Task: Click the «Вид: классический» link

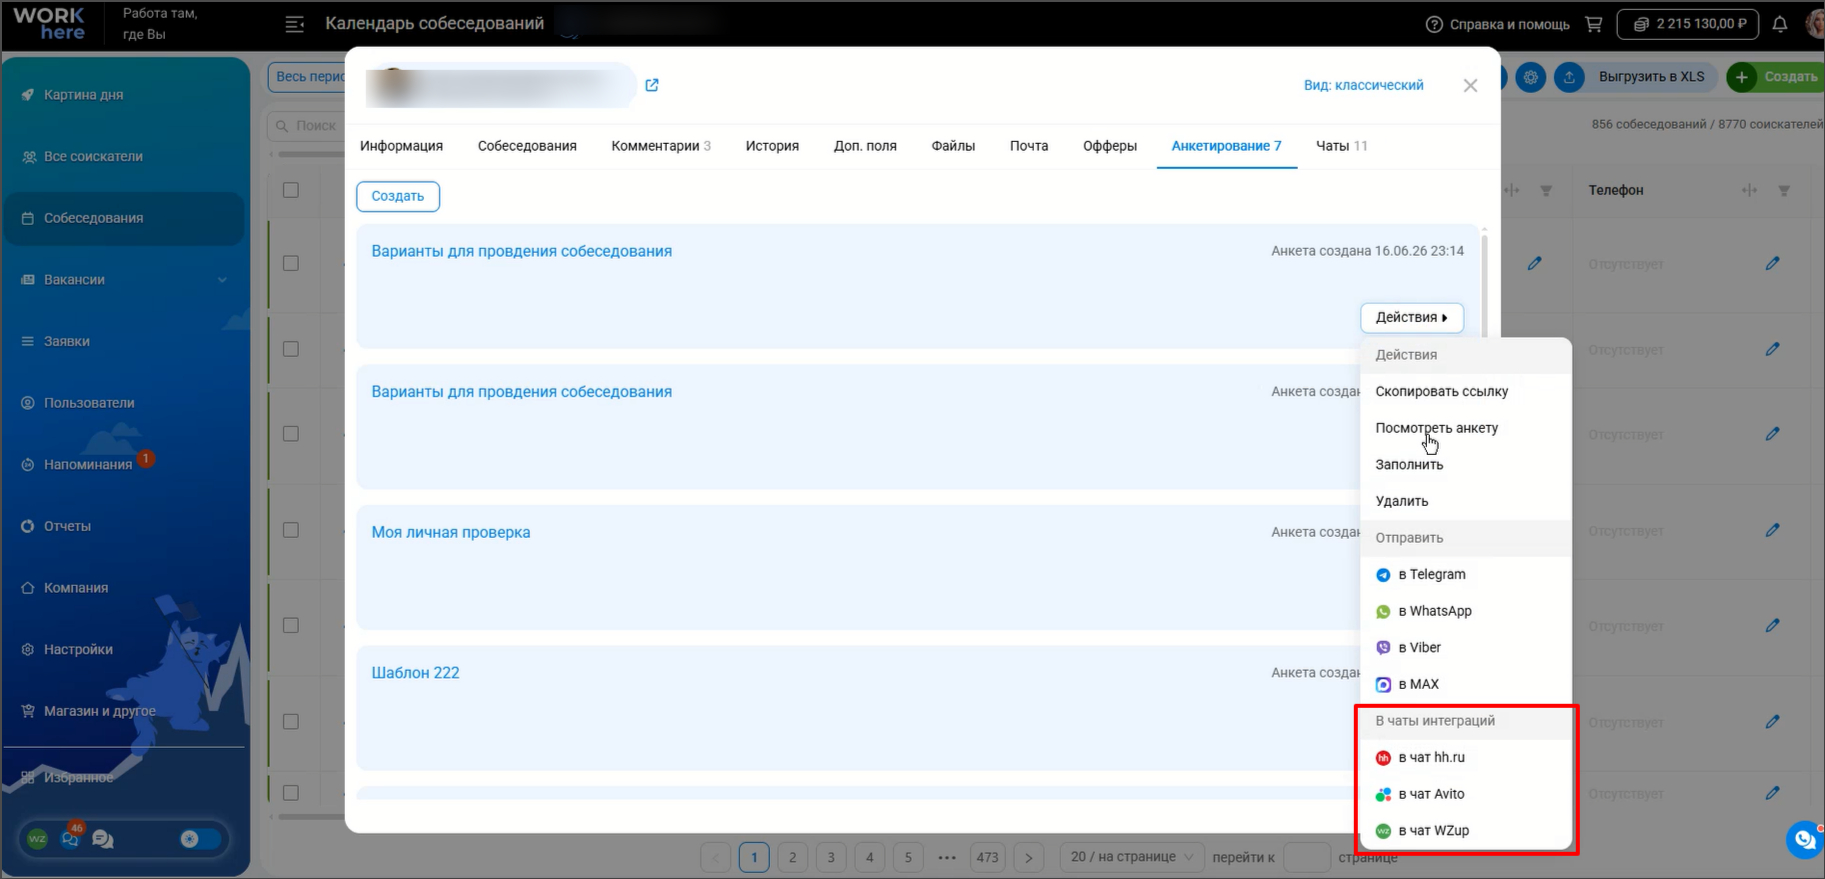Action: point(1363,85)
